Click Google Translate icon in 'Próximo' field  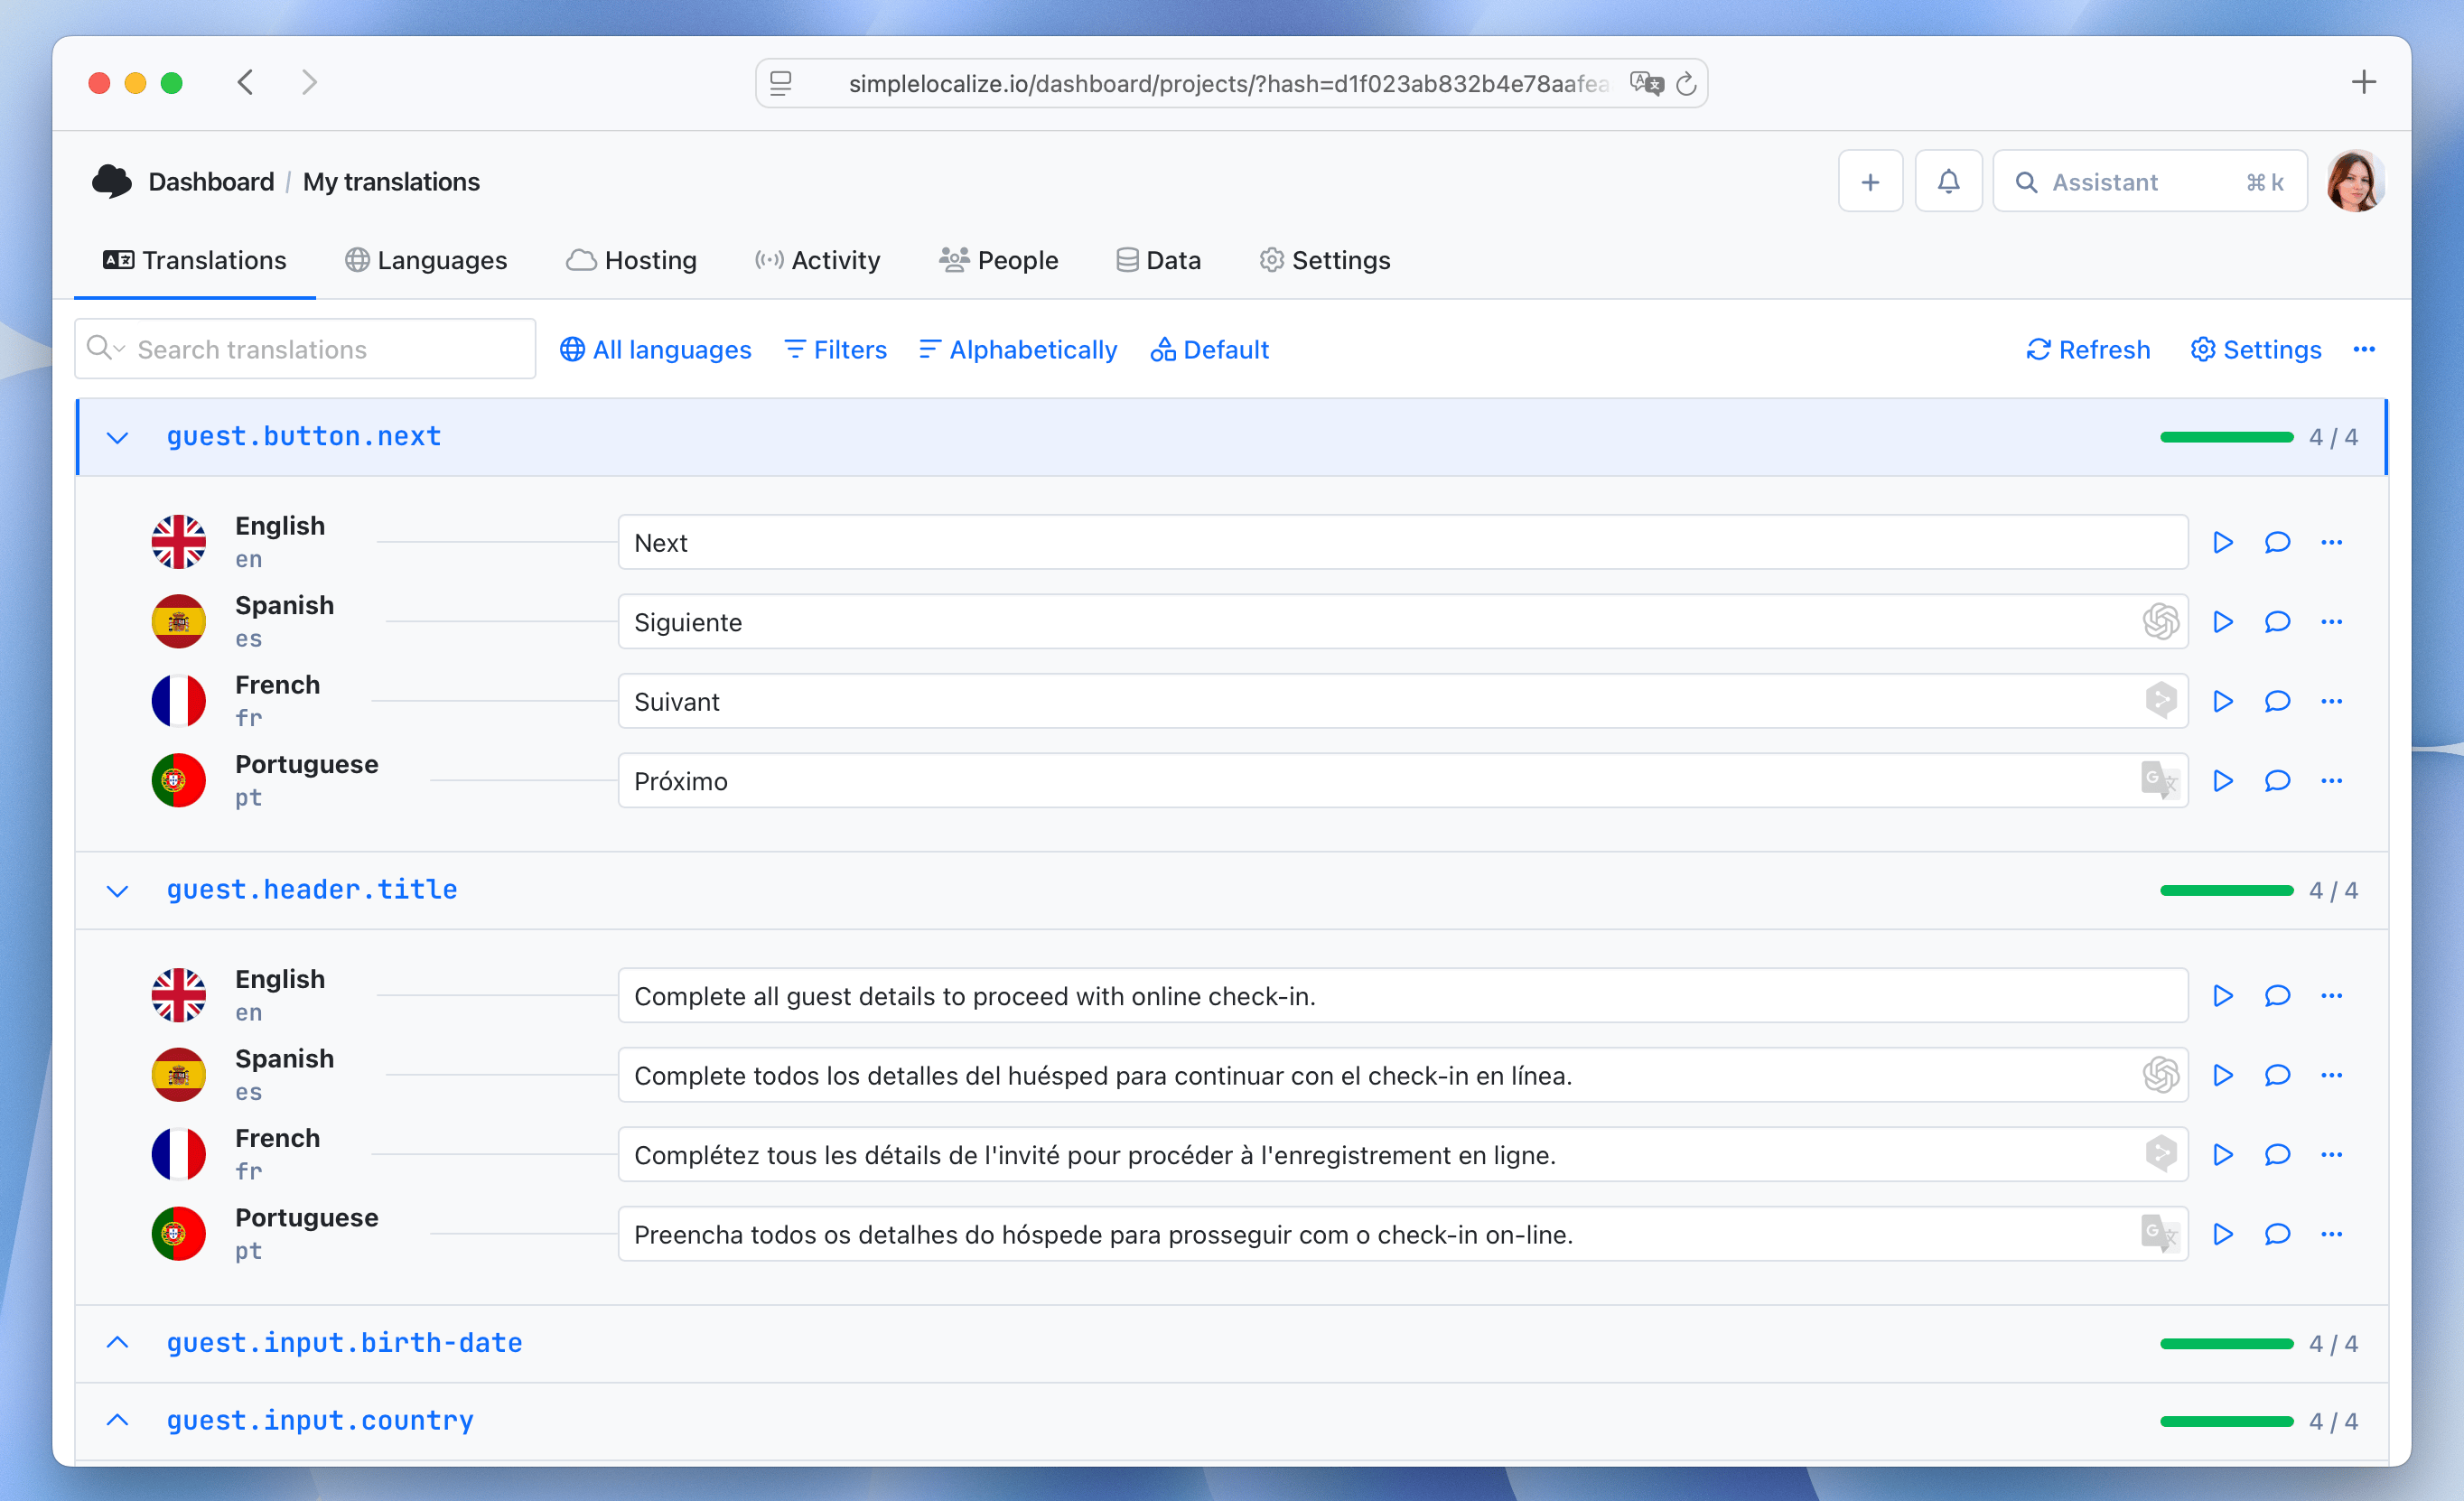pyautogui.click(x=2160, y=780)
